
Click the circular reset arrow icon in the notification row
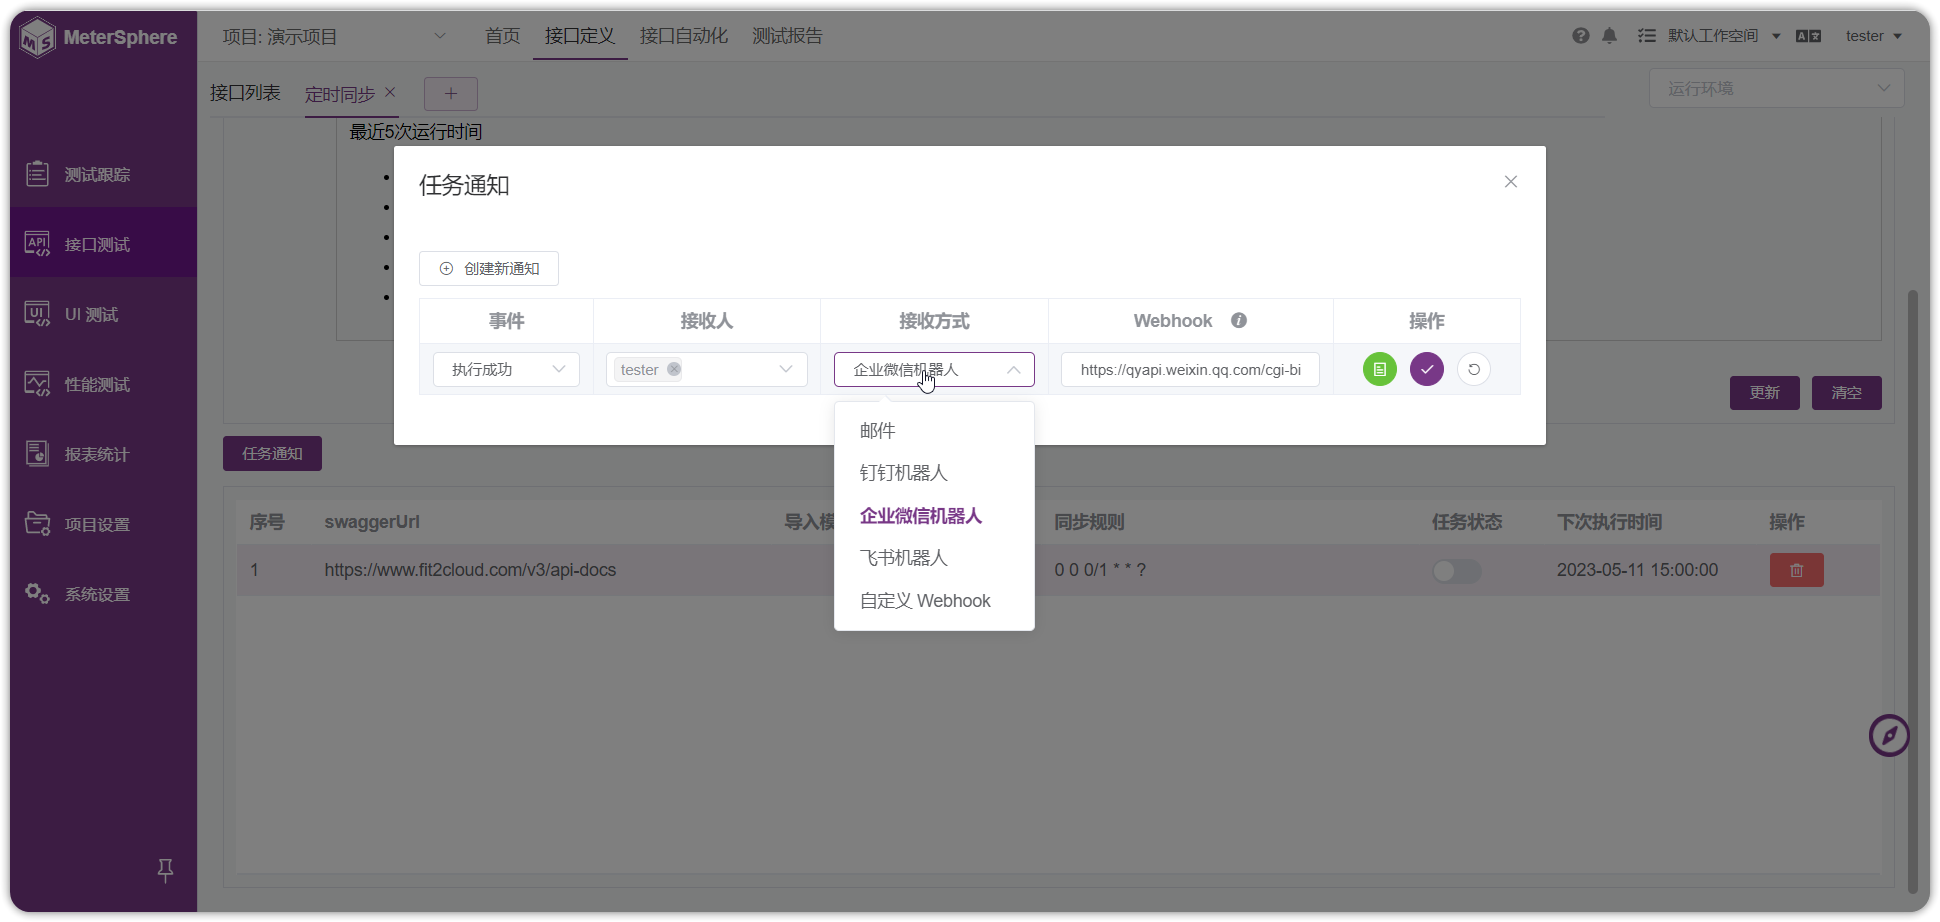point(1474,369)
